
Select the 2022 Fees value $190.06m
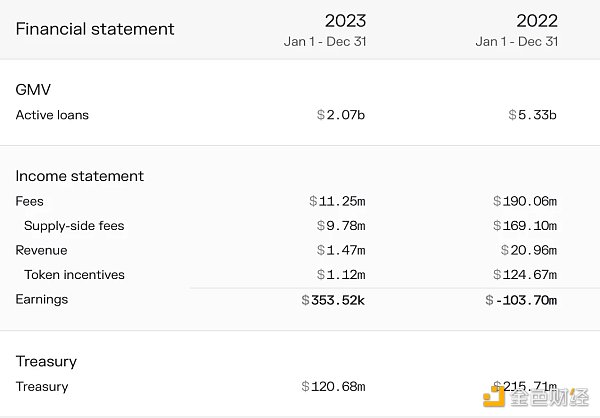click(x=524, y=201)
